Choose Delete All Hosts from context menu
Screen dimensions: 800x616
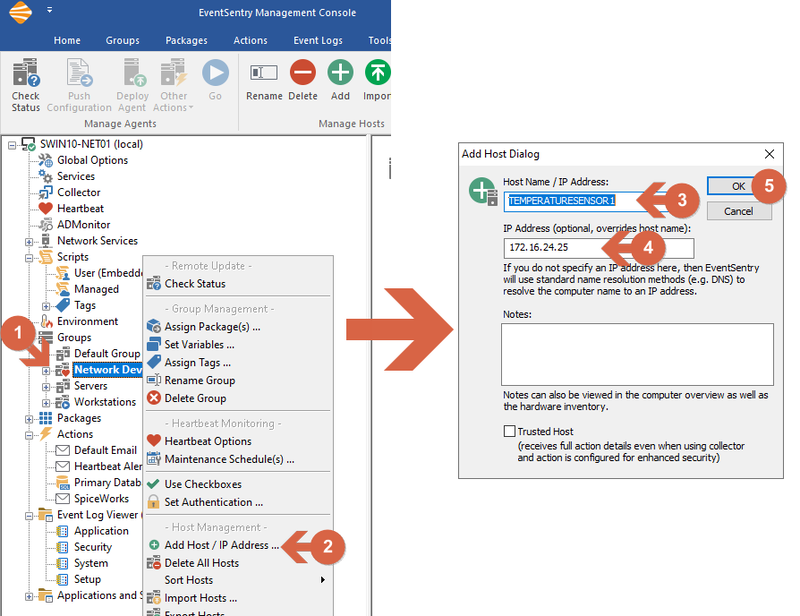(x=202, y=563)
